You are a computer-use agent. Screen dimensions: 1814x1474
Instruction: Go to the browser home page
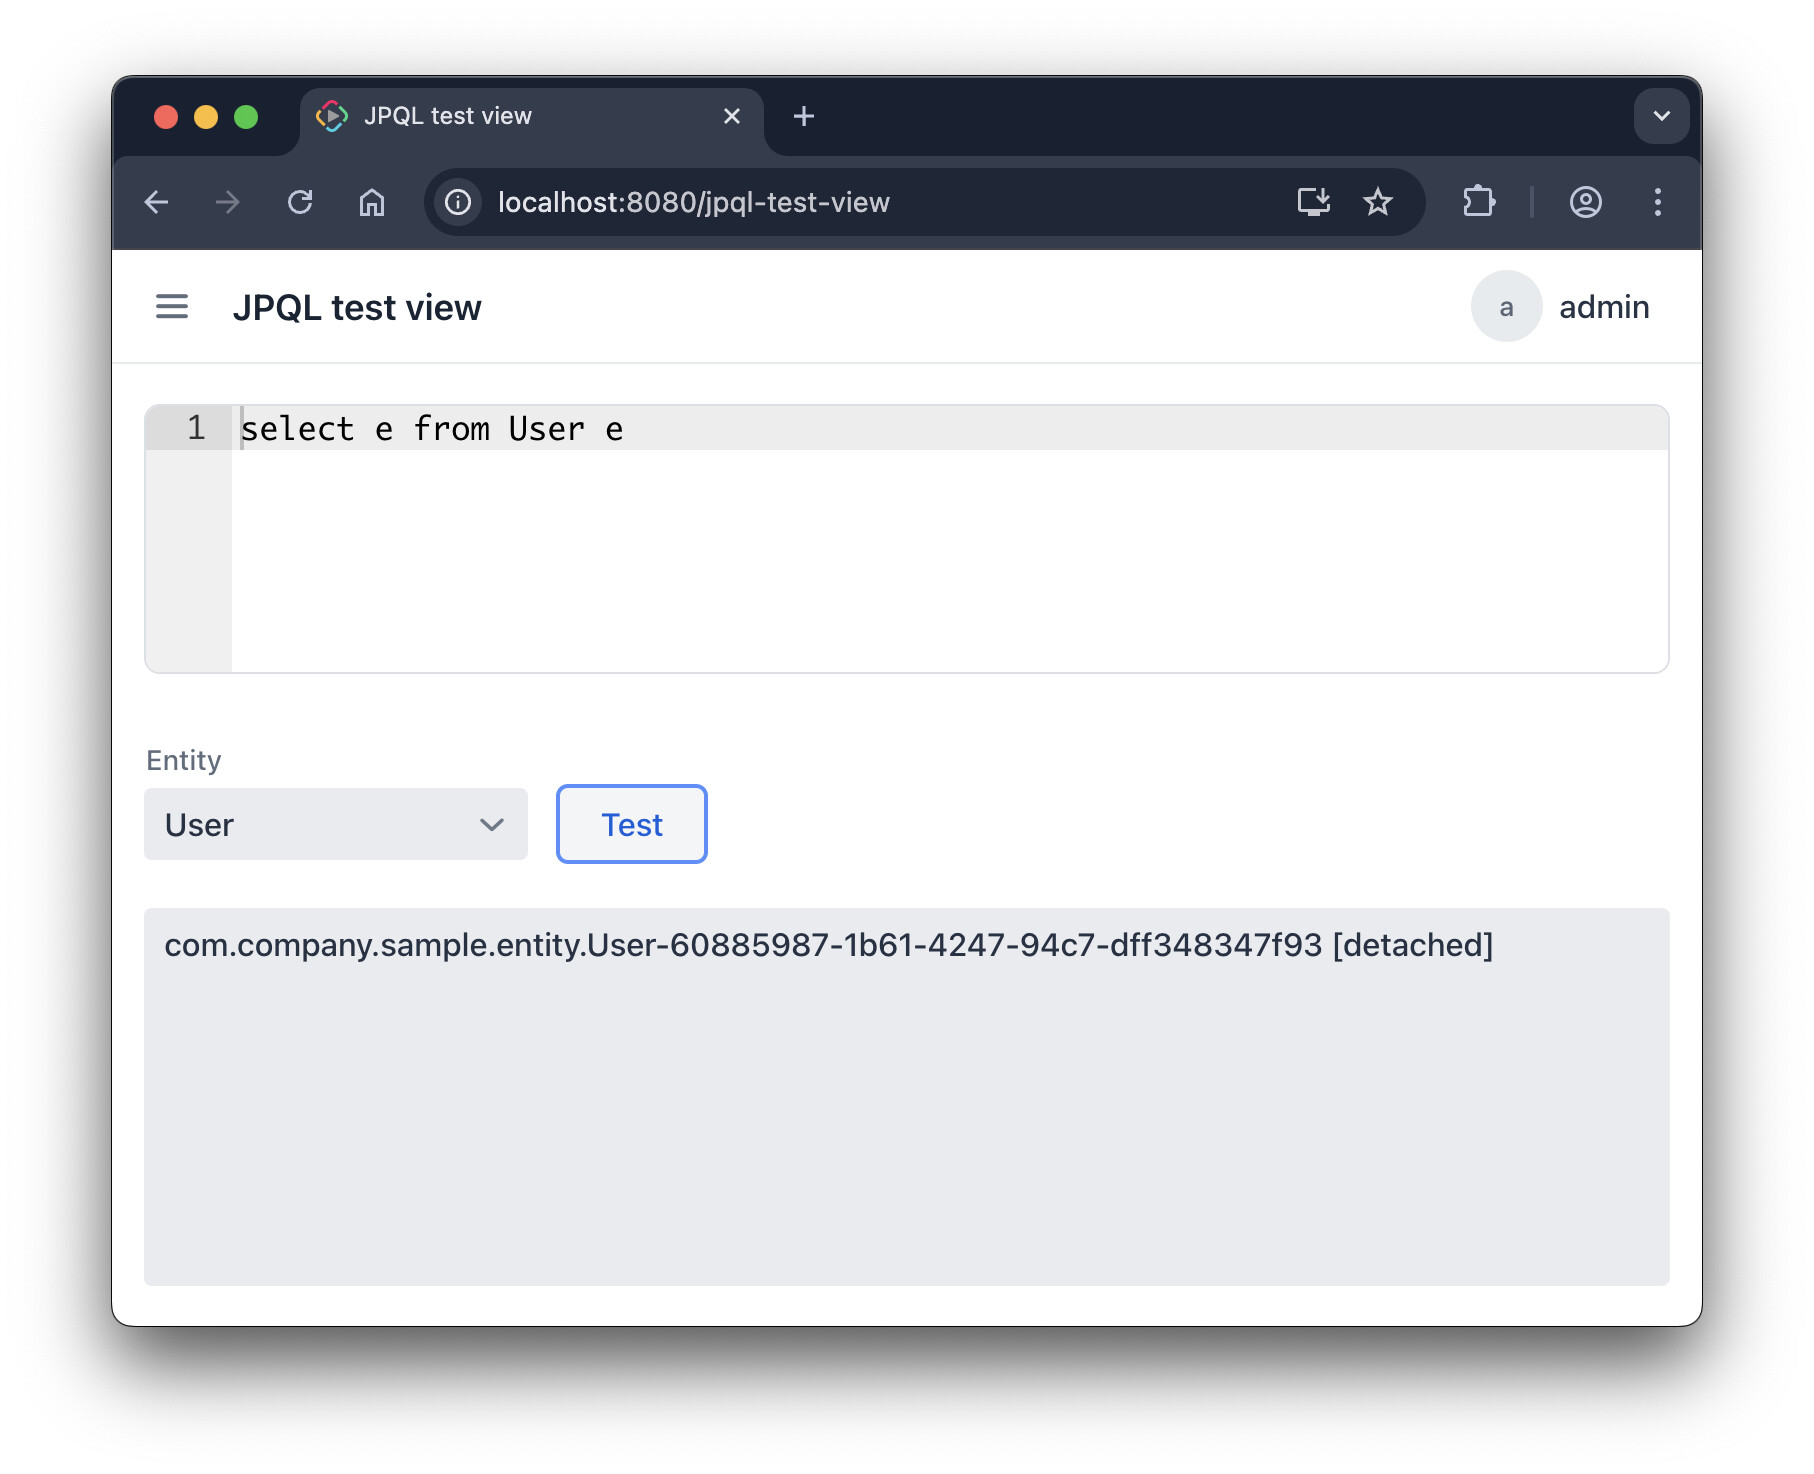point(372,203)
